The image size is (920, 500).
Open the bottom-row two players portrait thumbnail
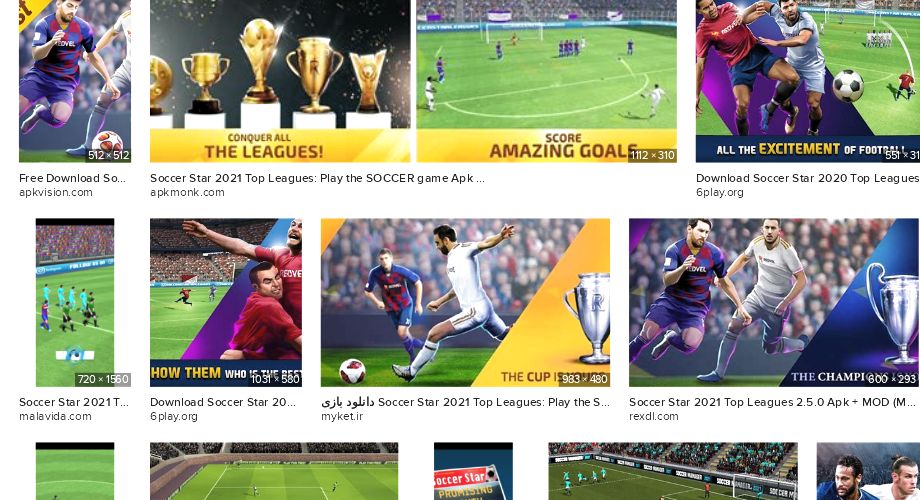(868, 471)
